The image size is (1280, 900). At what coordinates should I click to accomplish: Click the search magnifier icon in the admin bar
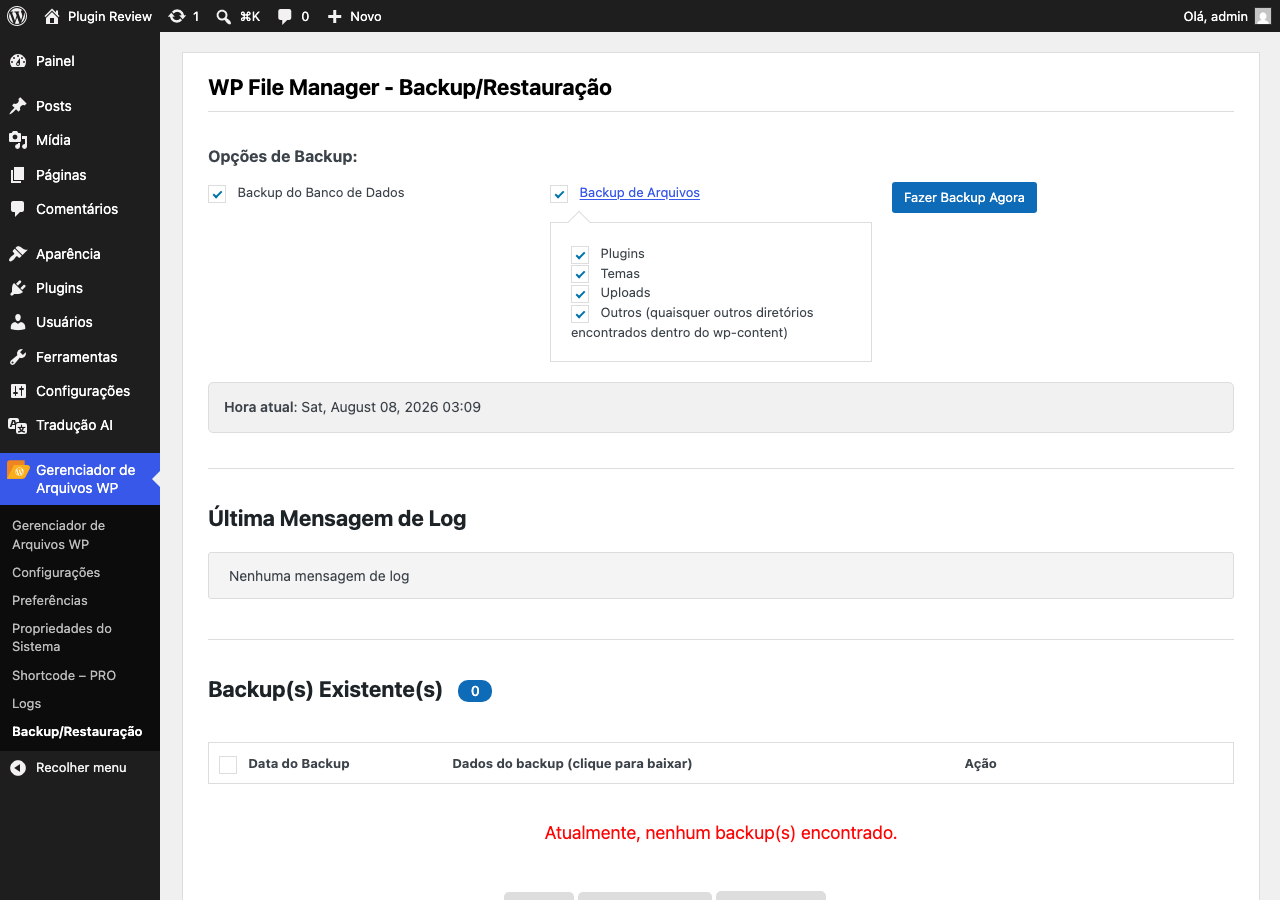(x=224, y=16)
